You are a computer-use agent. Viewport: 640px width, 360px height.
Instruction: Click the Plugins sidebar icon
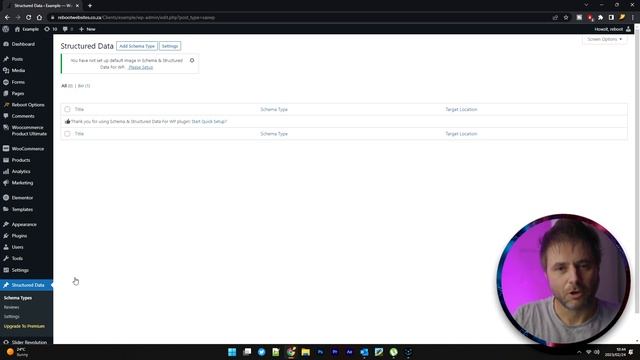tap(6, 236)
